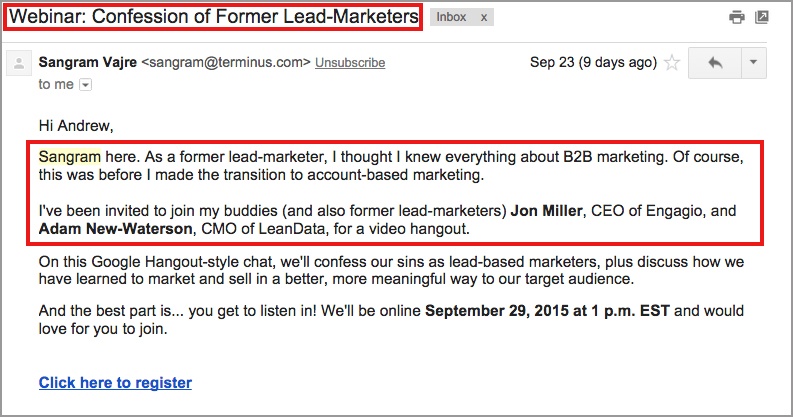Open the More options dropdown beside Reply
Image resolution: width=793 pixels, height=417 pixels.
(752, 62)
